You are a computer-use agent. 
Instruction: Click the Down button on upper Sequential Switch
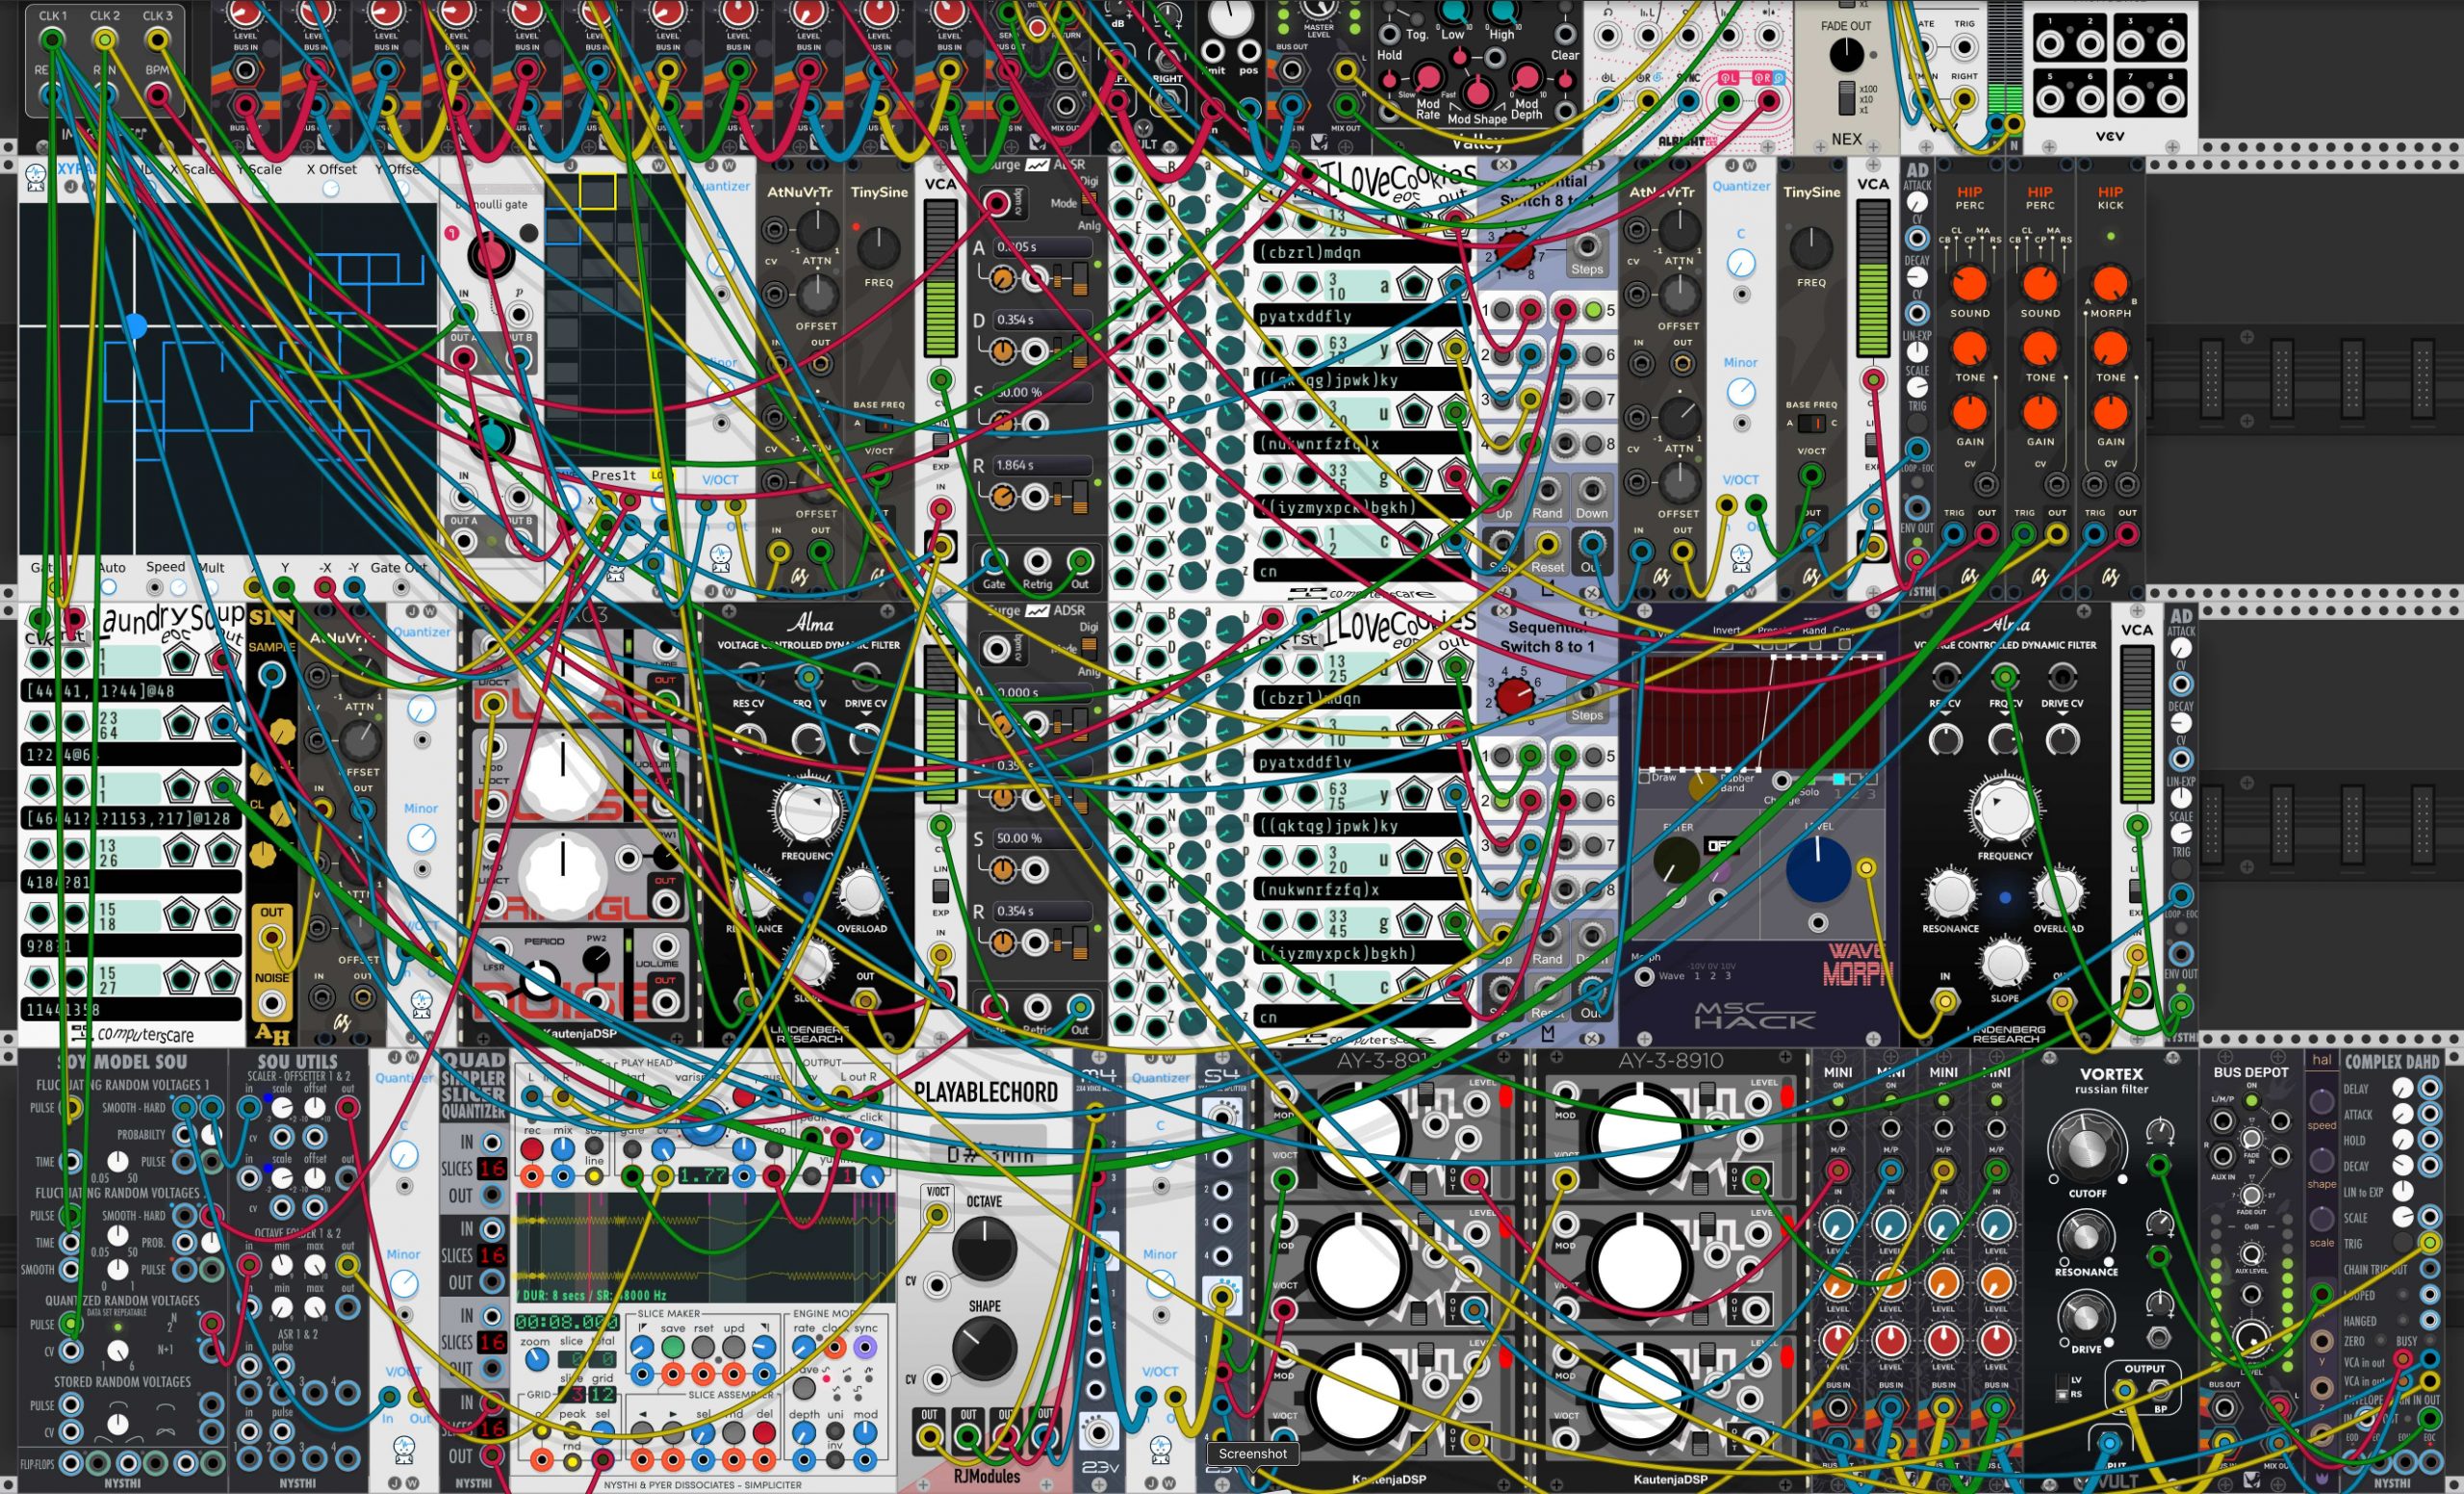pos(1591,490)
